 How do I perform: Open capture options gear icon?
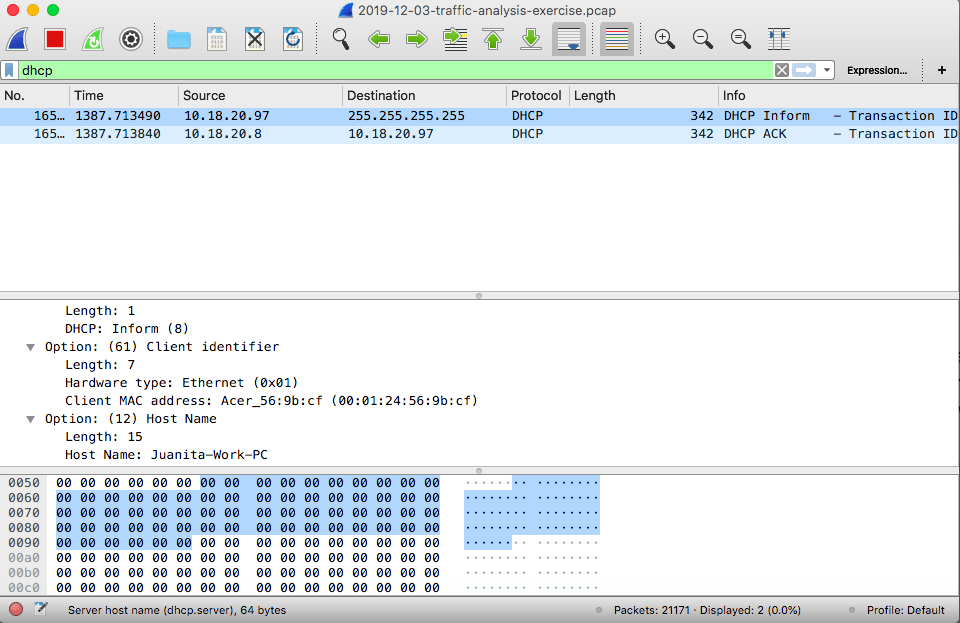pos(130,39)
